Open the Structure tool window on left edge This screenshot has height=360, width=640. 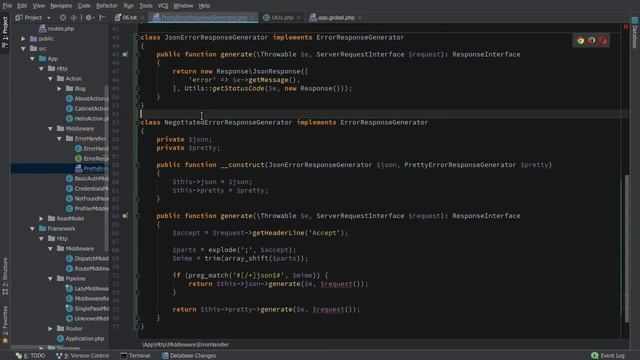[5, 277]
